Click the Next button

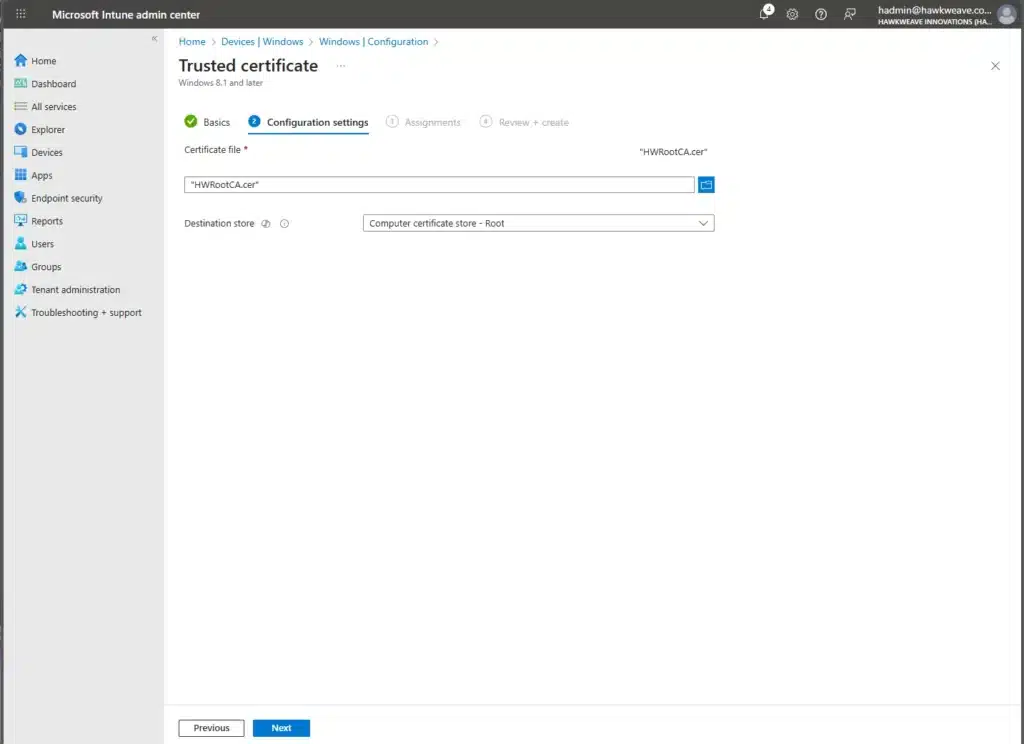tap(281, 728)
